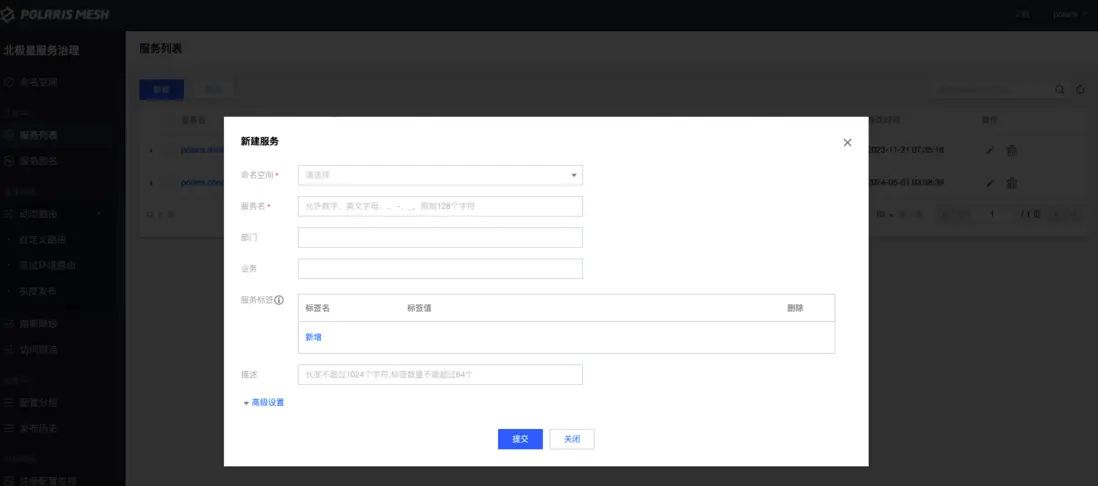Viewport: 1098px width, 486px height.
Task: Expand the first service row arrow
Action: pyautogui.click(x=151, y=150)
